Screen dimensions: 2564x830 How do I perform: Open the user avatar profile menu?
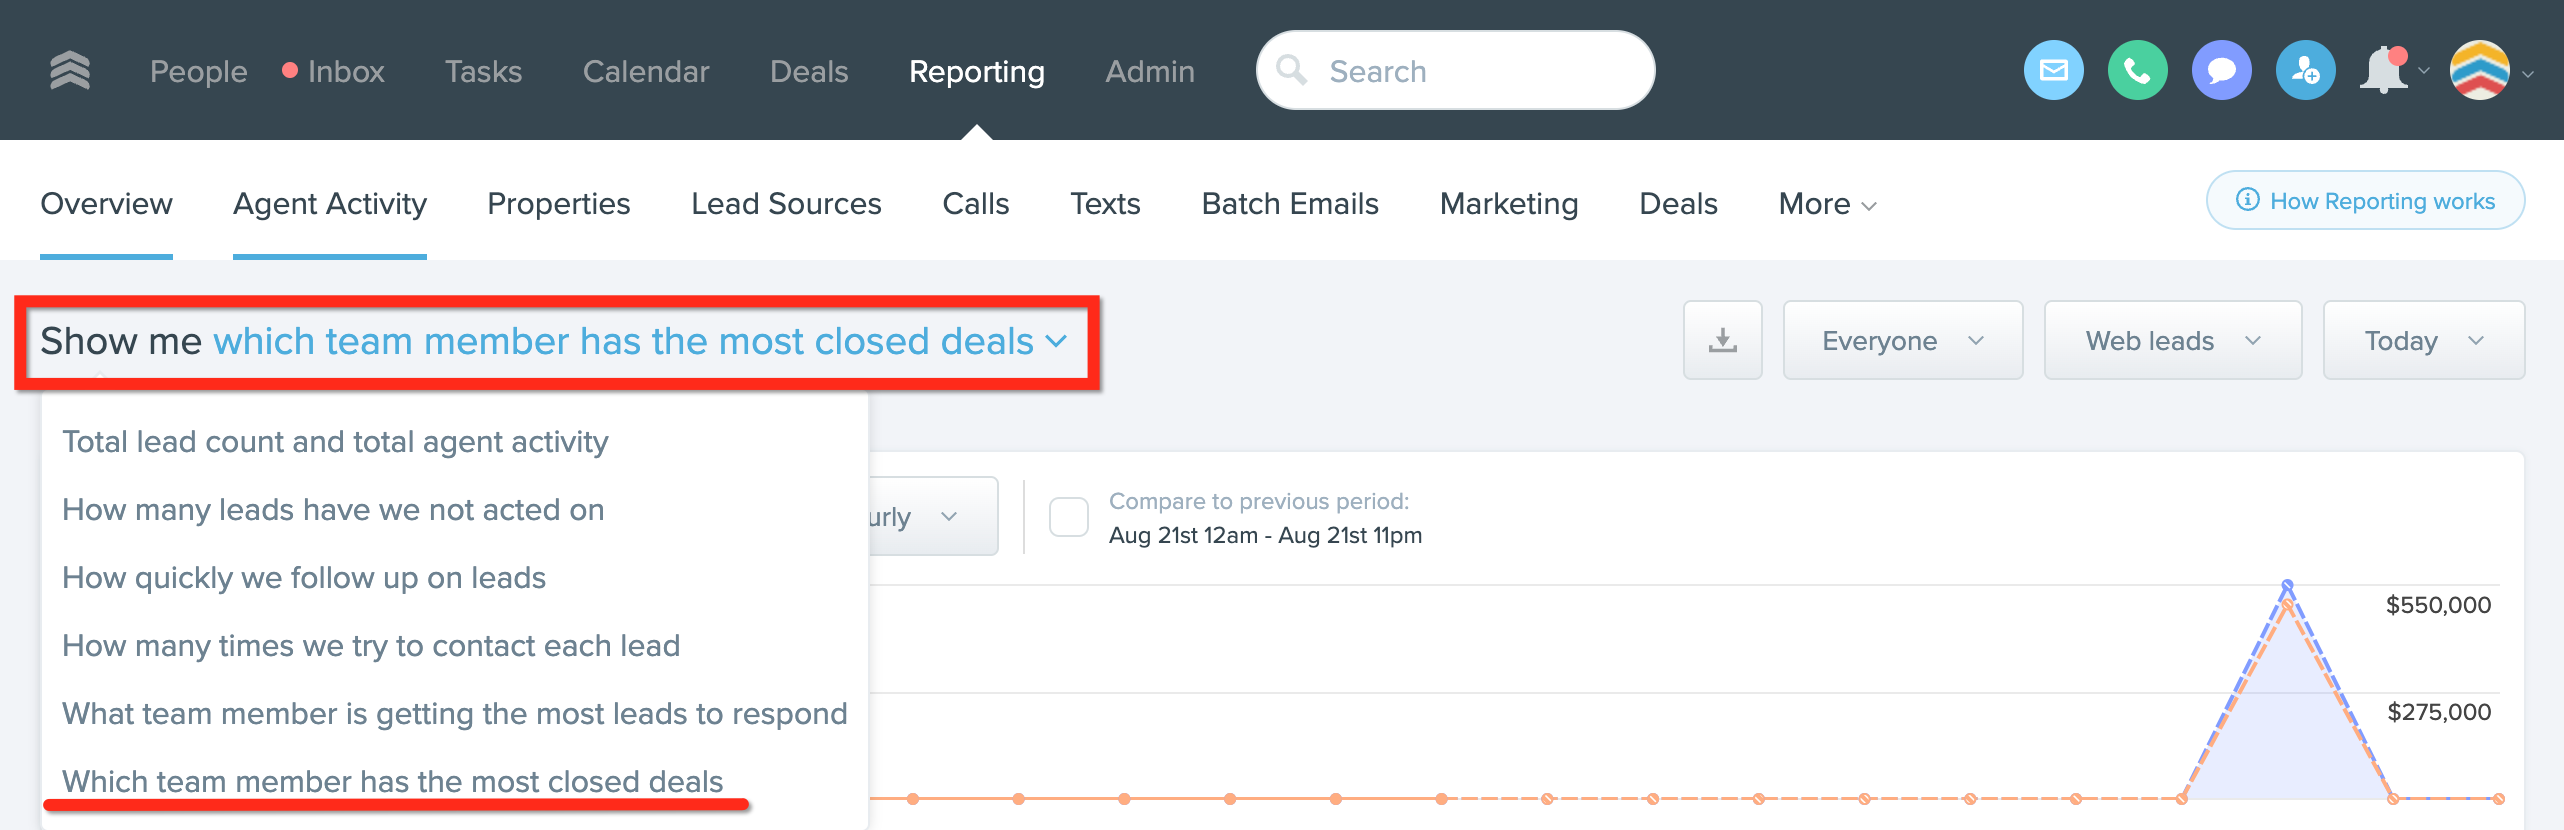point(2479,70)
